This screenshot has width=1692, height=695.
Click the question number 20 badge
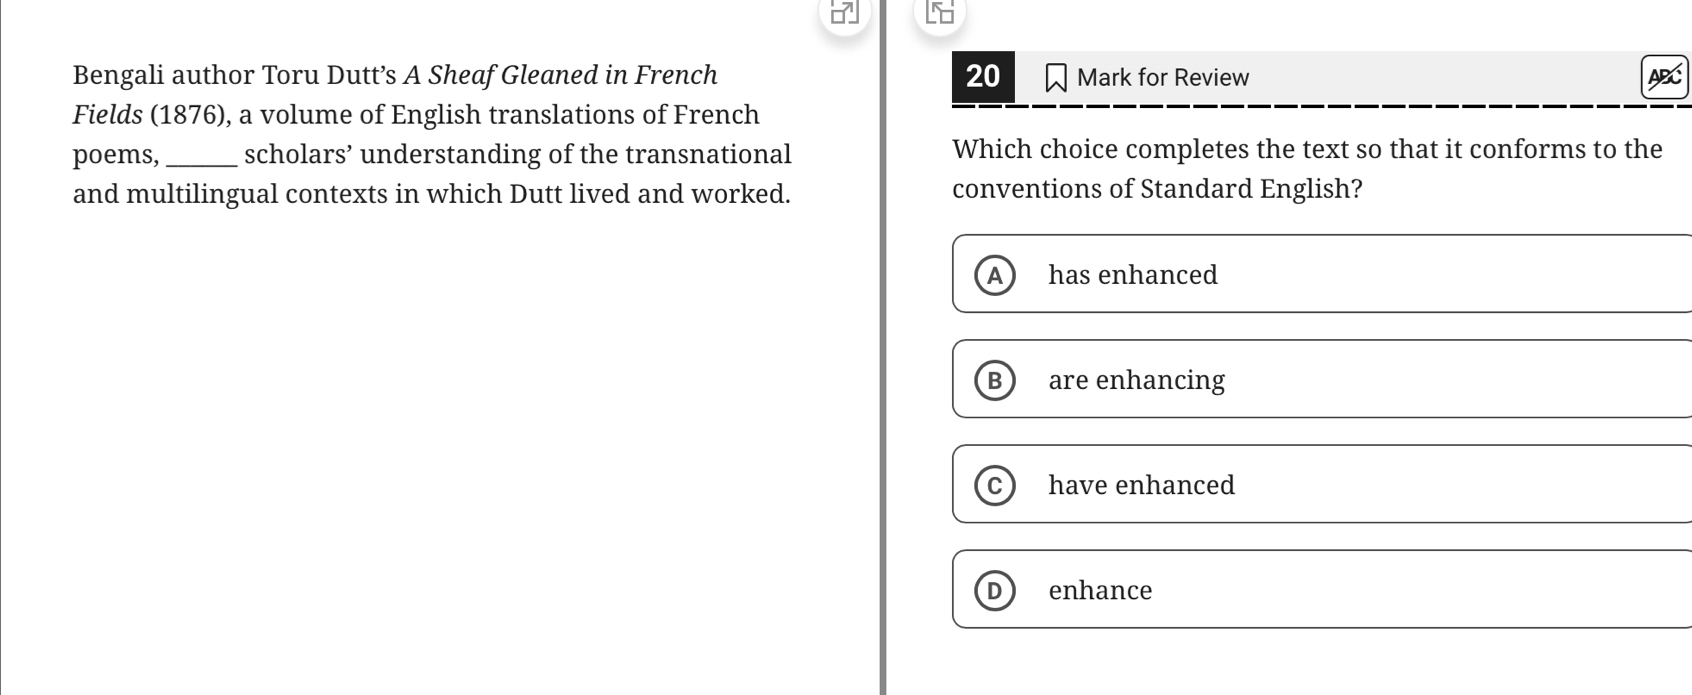click(x=983, y=77)
